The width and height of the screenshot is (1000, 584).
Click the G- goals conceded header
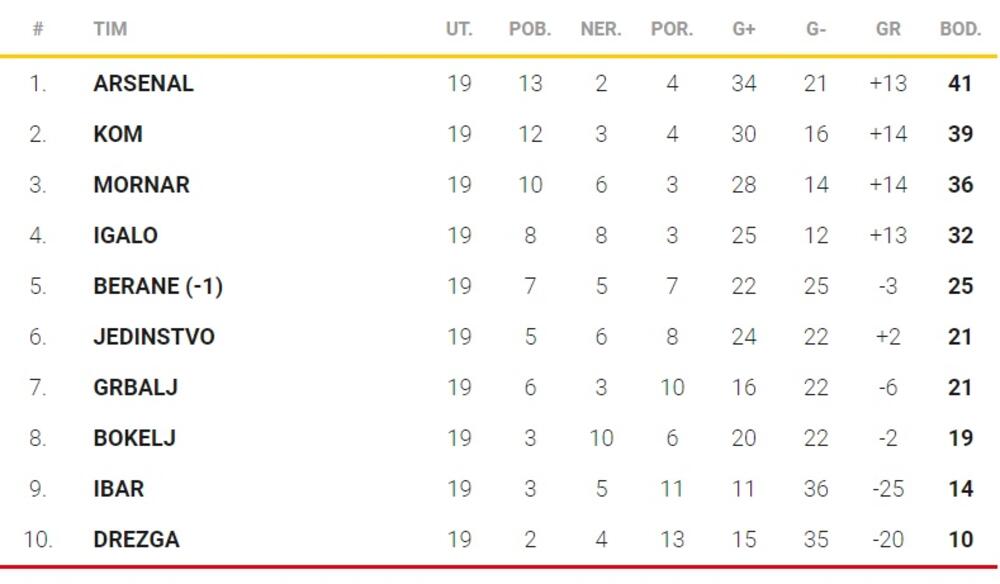point(816,29)
